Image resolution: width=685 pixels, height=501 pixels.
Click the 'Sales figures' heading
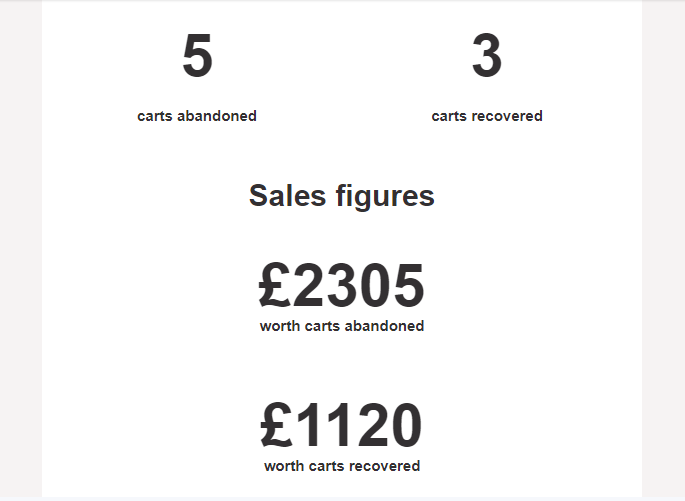coord(342,196)
